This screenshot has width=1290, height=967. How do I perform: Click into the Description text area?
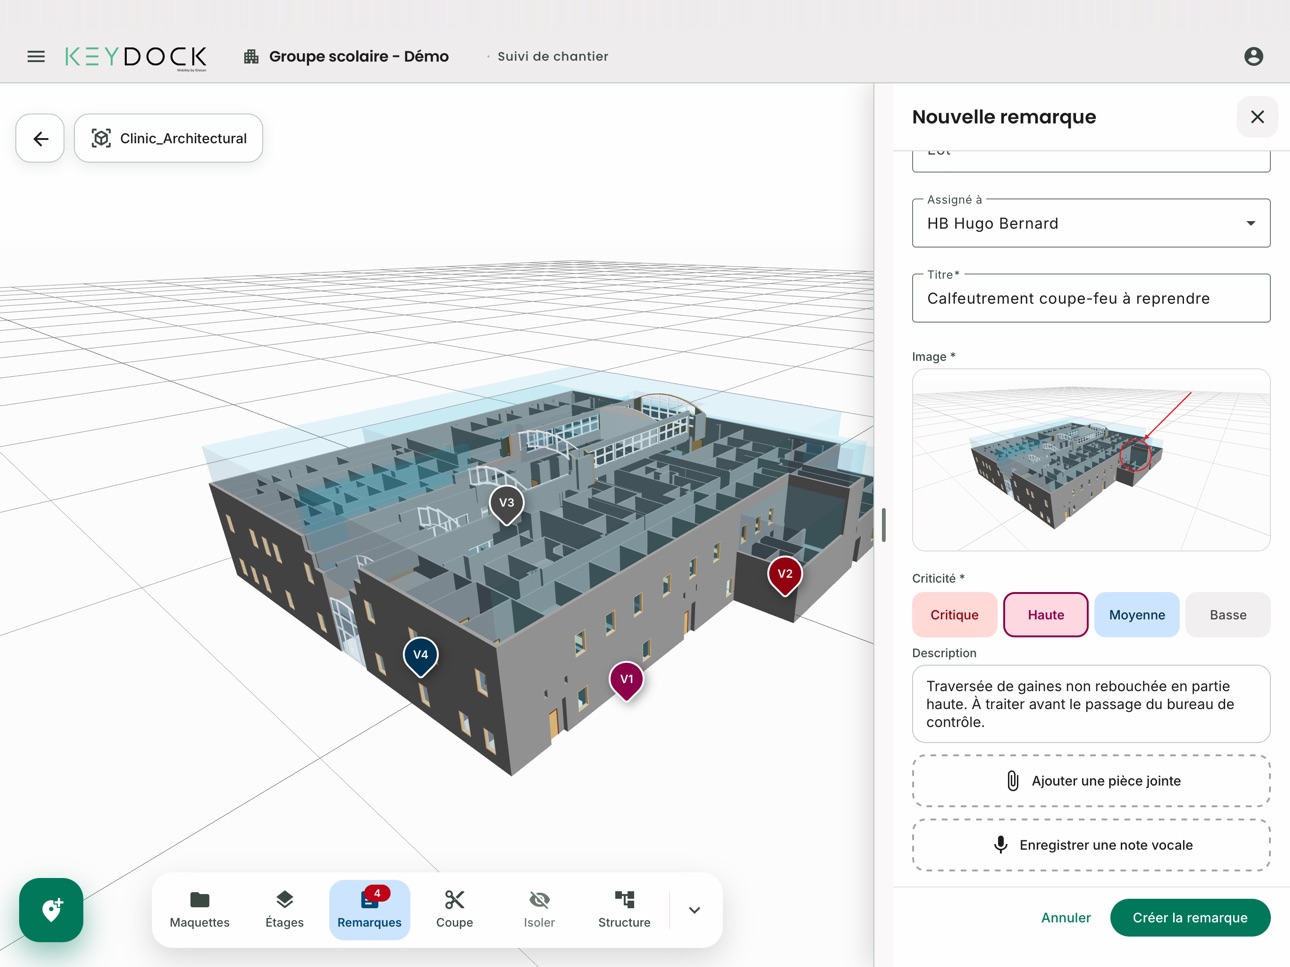(x=1091, y=704)
